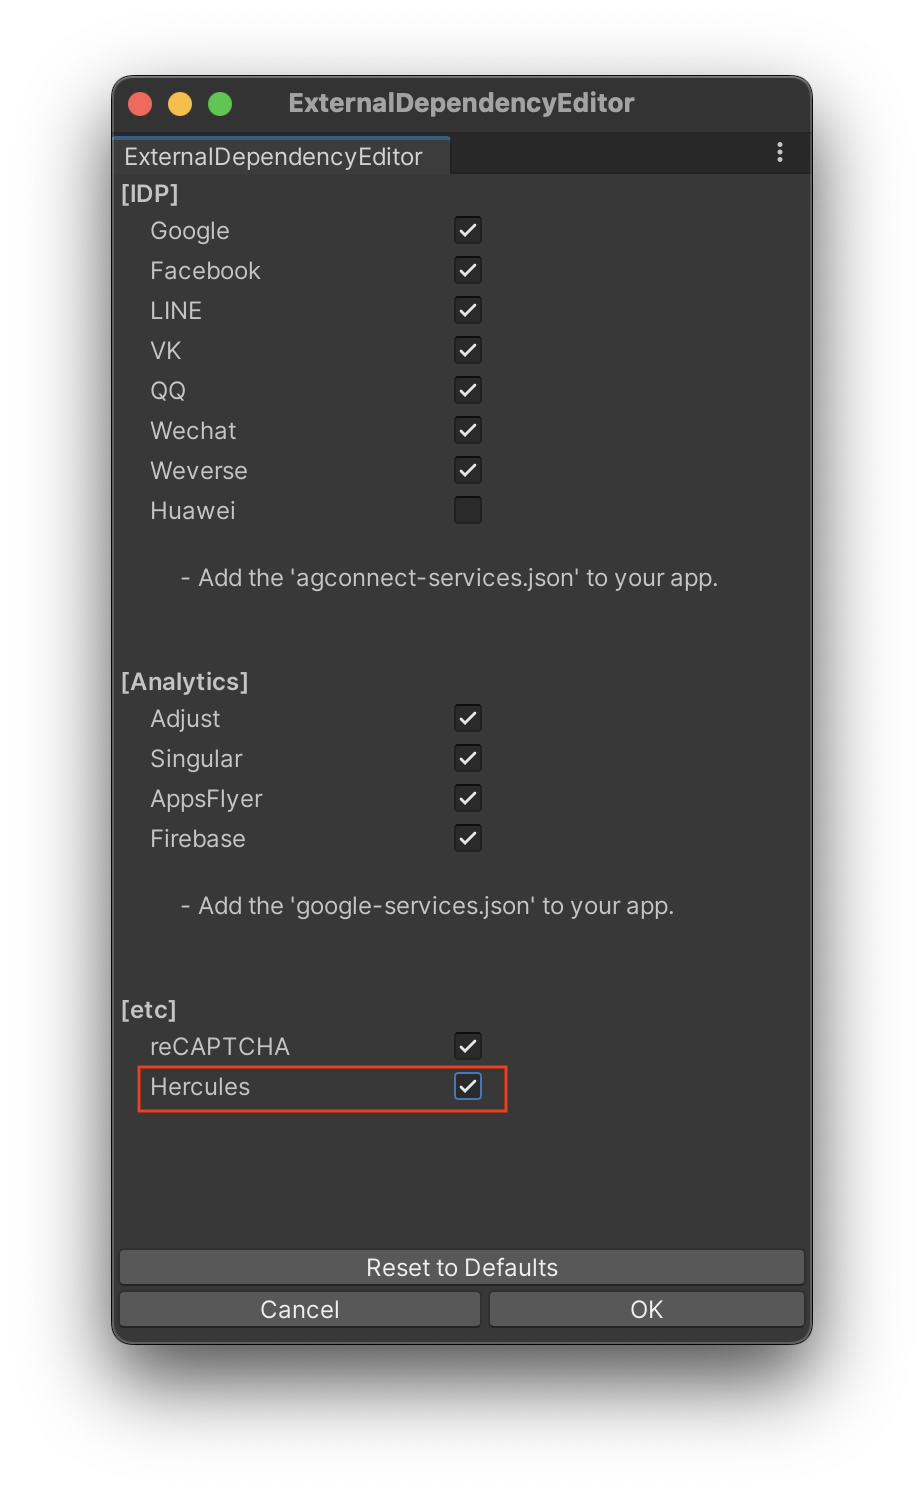Turn off the Weverse checkbox
This screenshot has width=924, height=1492.
coord(468,470)
